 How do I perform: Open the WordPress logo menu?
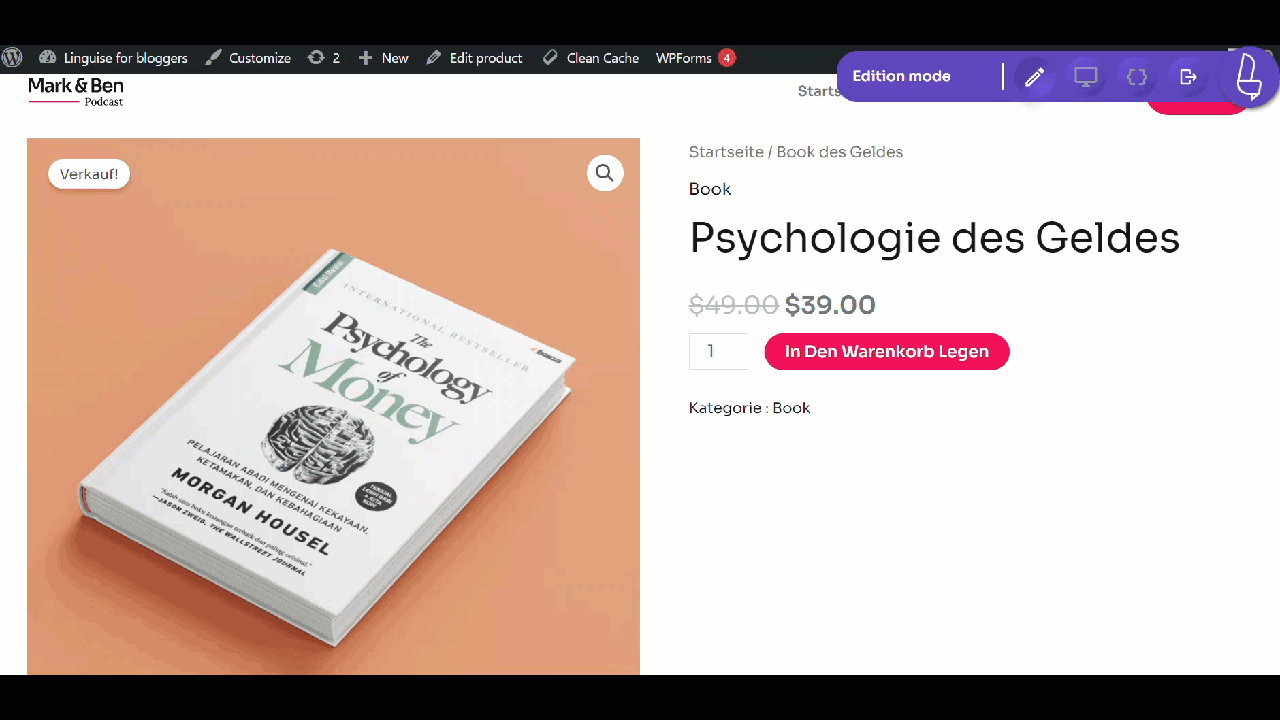click(13, 58)
